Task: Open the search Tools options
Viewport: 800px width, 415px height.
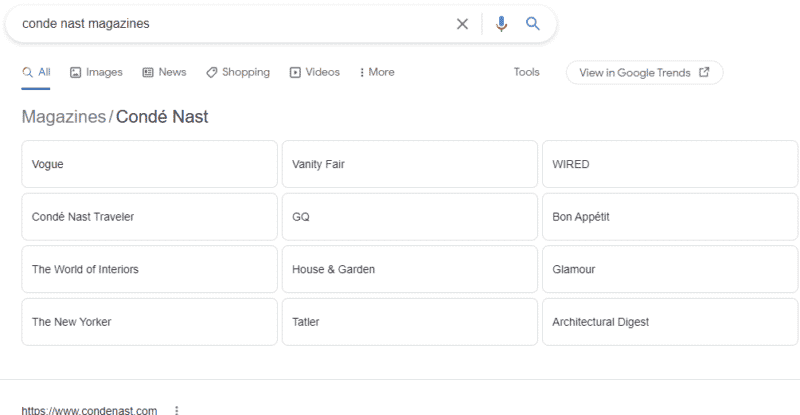Action: point(526,72)
